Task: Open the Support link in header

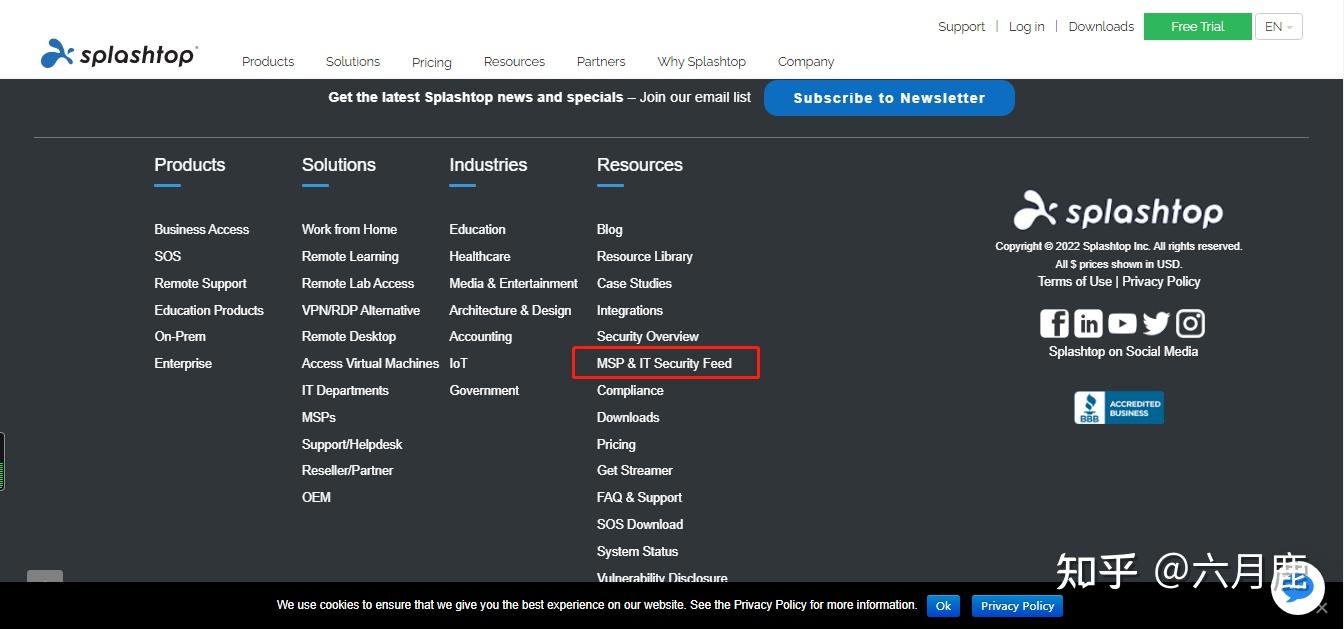Action: point(961,27)
